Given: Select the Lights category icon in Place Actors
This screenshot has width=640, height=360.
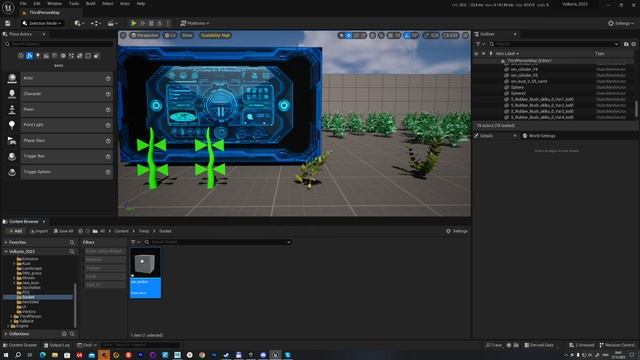Looking at the screenshot, I should (x=38, y=56).
